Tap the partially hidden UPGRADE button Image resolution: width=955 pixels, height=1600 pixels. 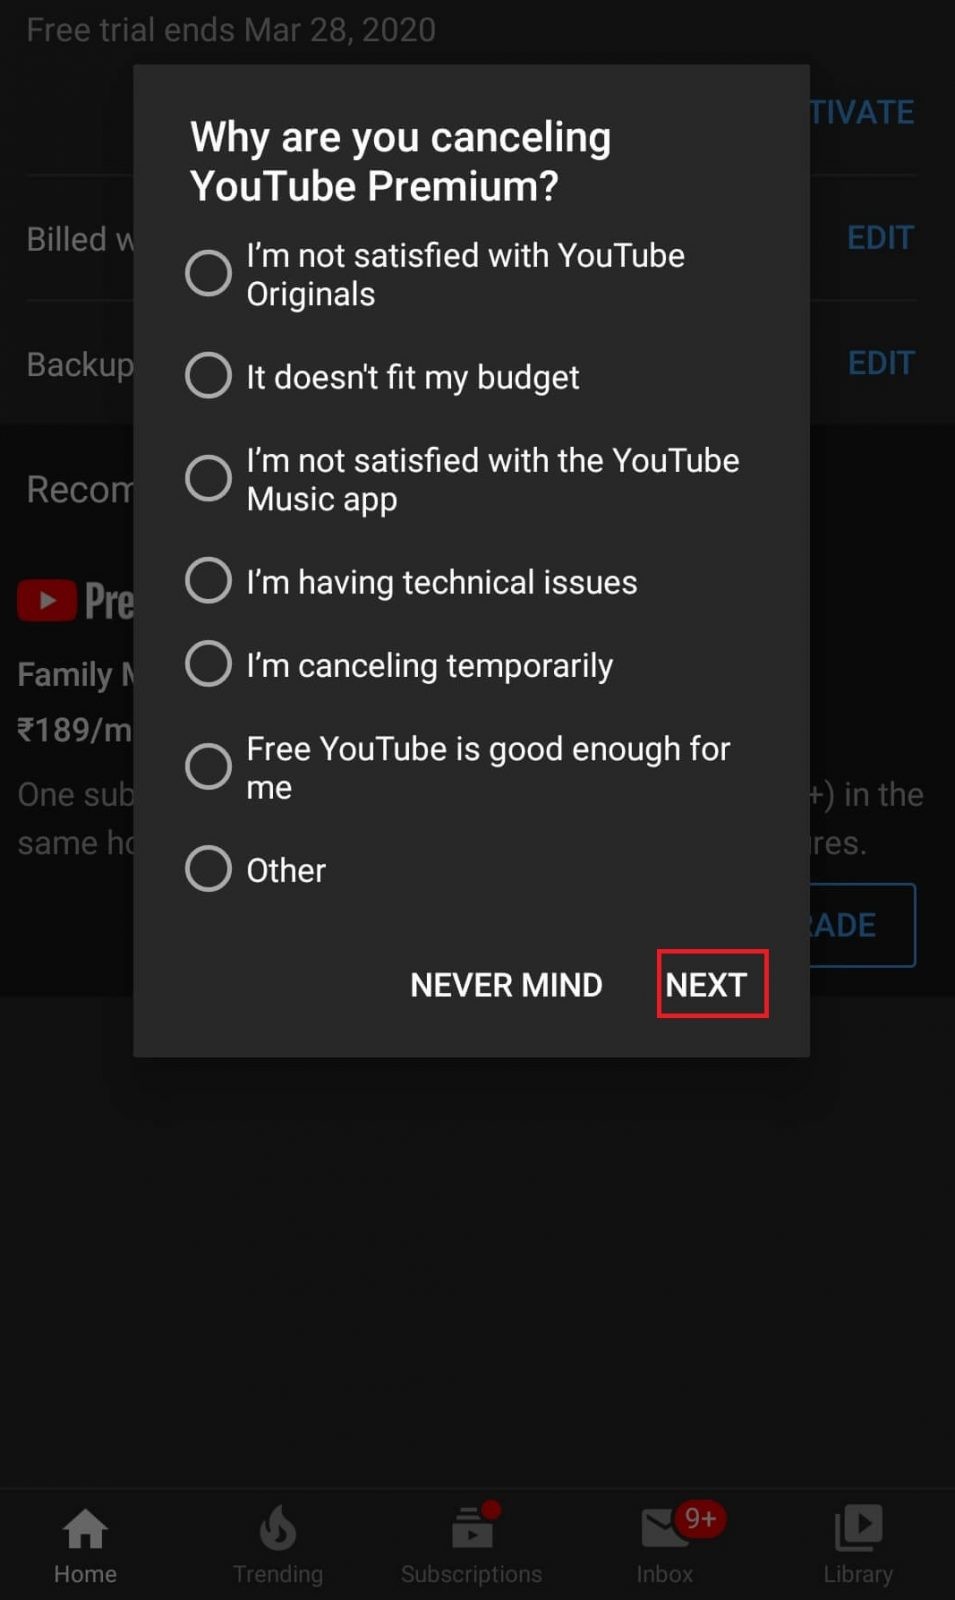(x=862, y=925)
